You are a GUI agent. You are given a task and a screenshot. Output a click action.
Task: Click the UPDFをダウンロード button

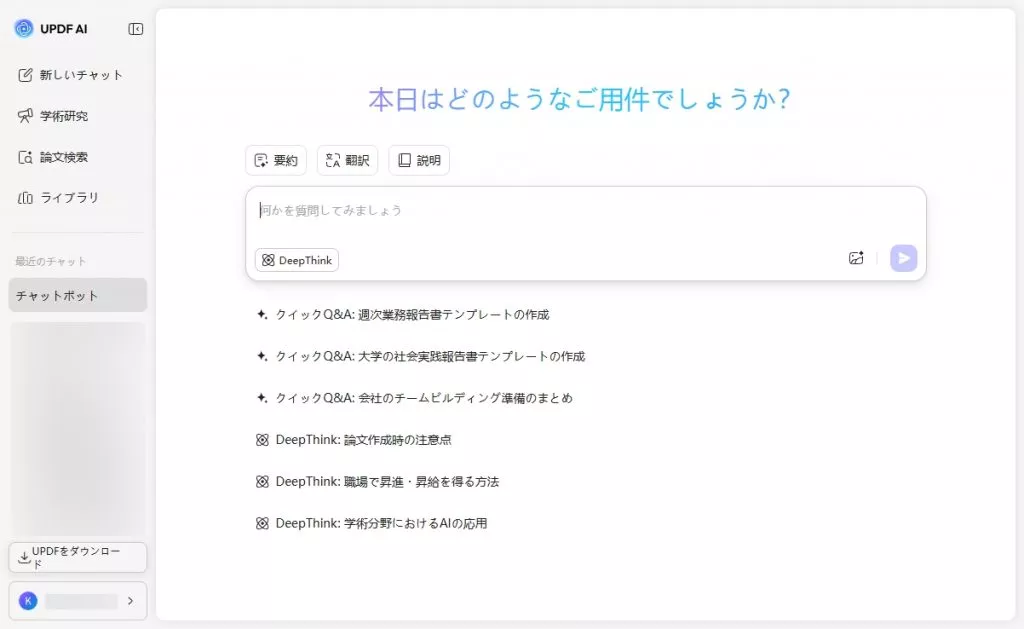[77, 557]
